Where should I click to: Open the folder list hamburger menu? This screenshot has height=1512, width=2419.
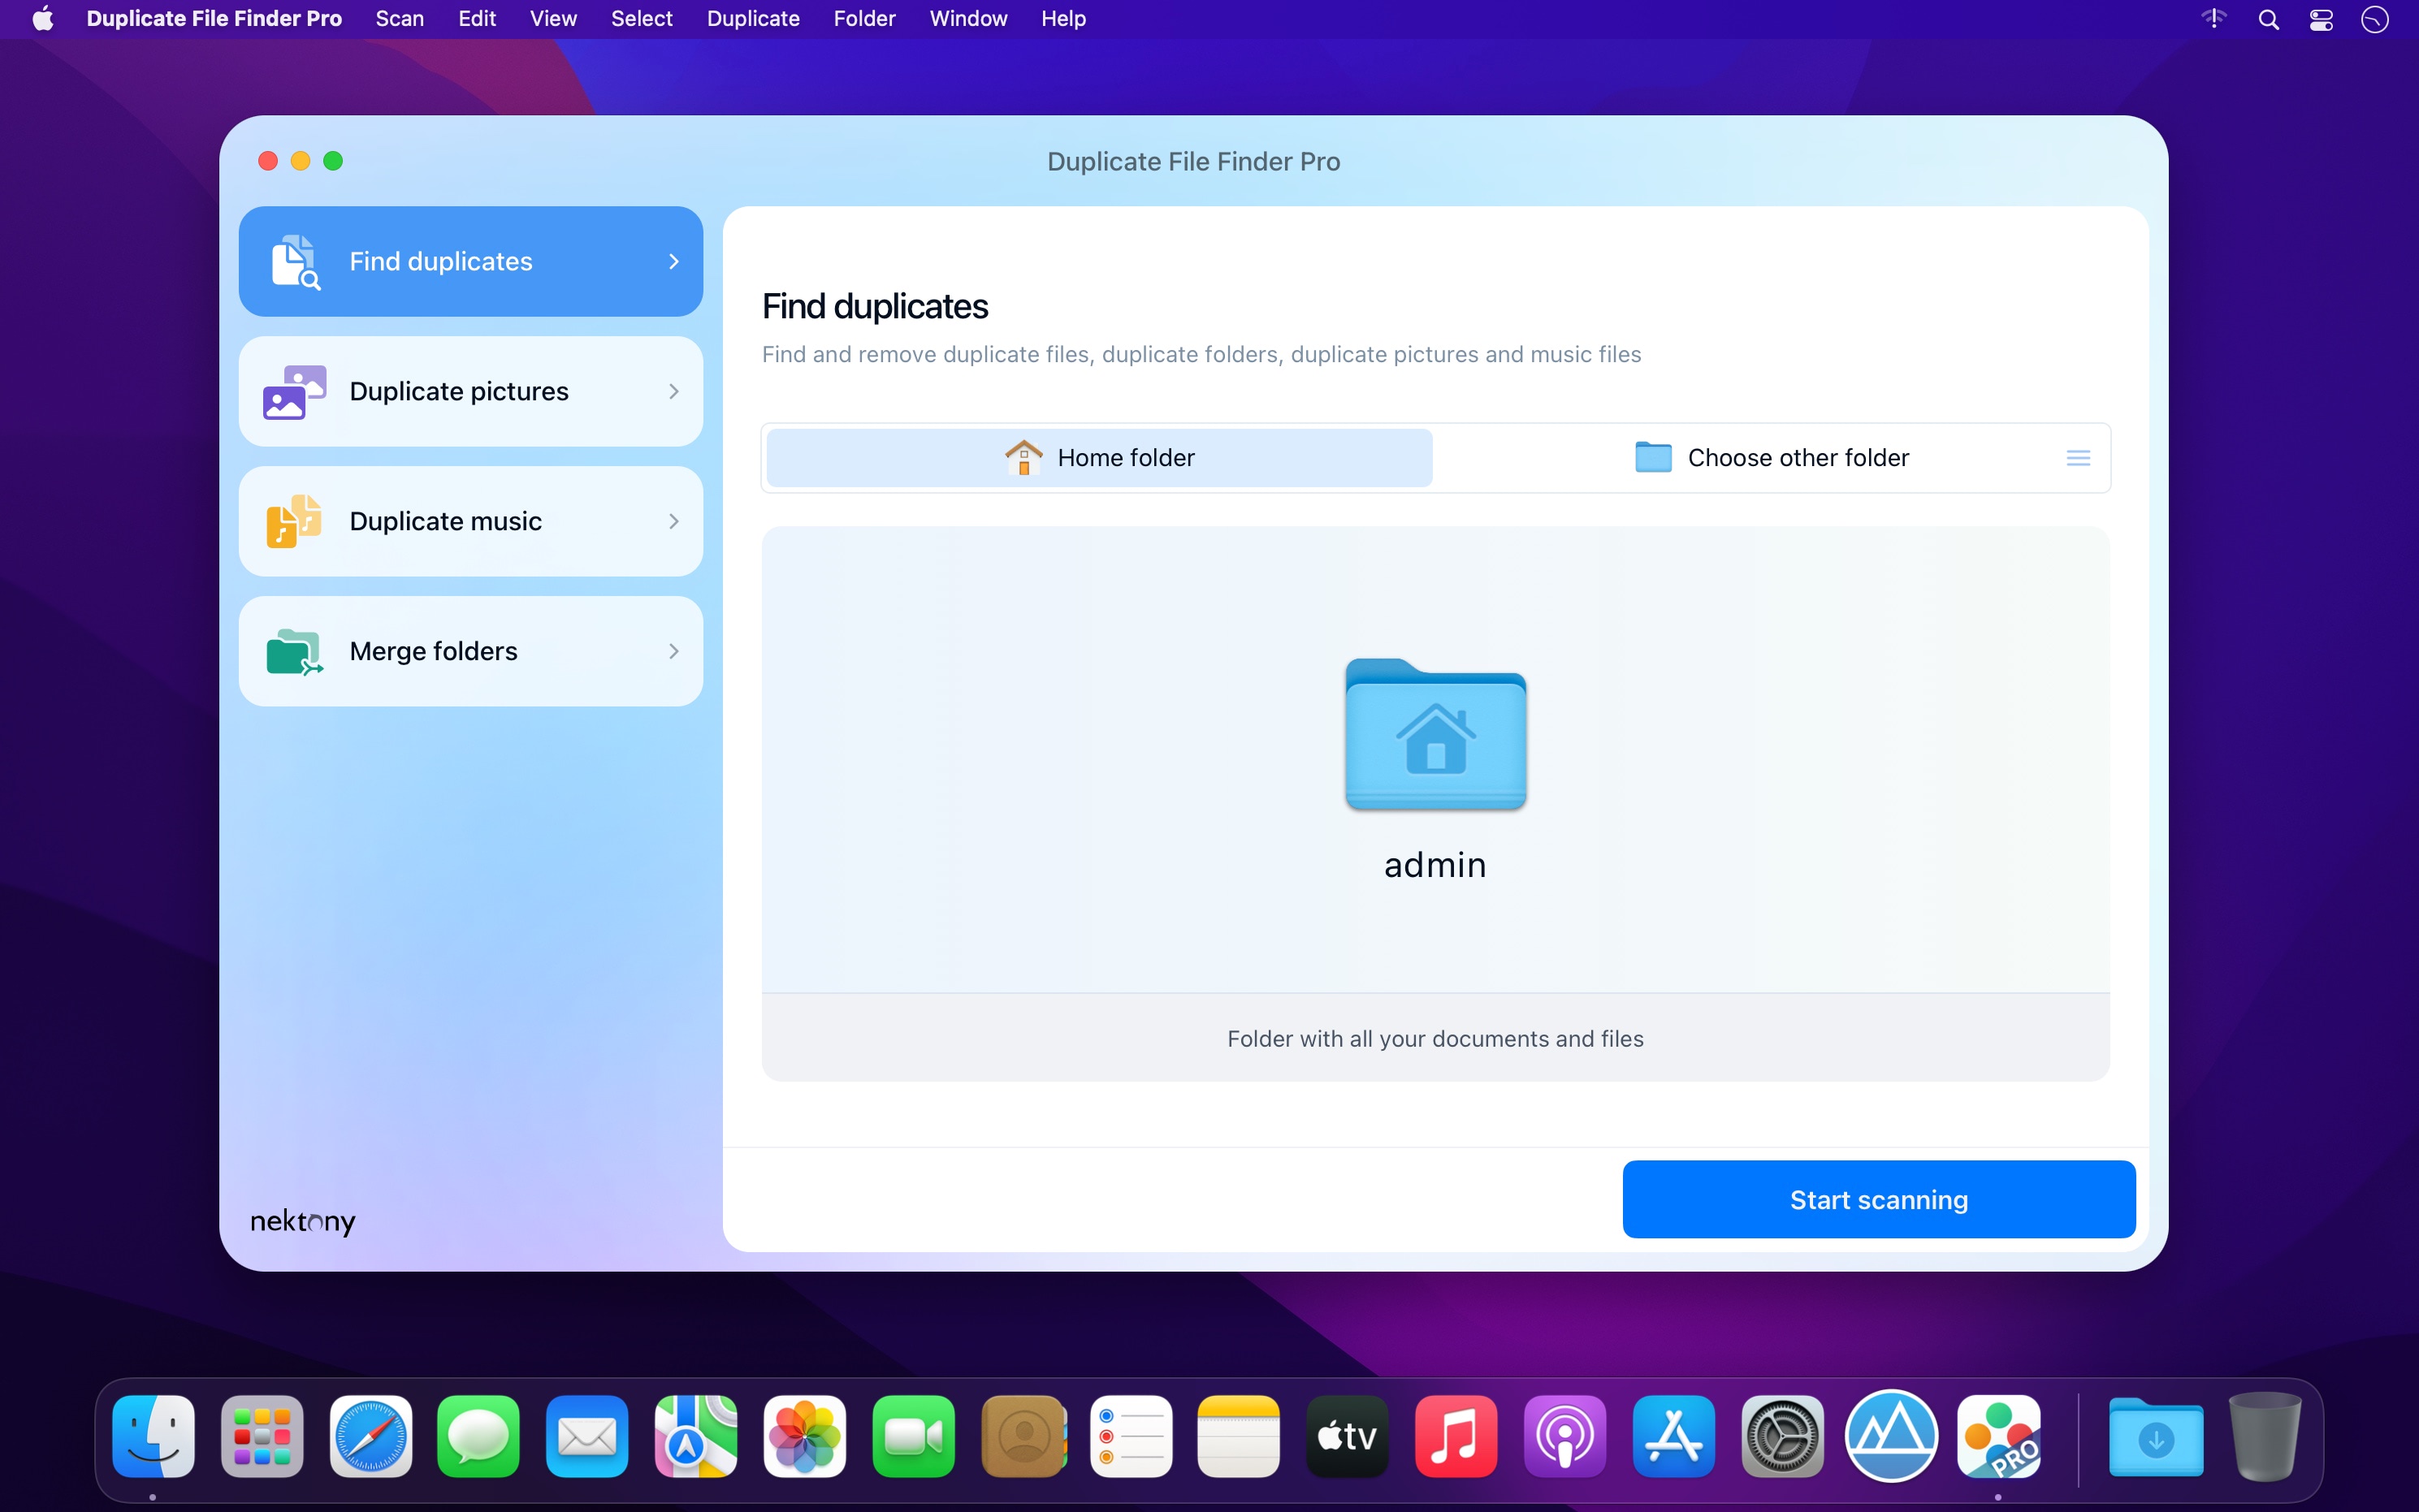pos(2078,458)
